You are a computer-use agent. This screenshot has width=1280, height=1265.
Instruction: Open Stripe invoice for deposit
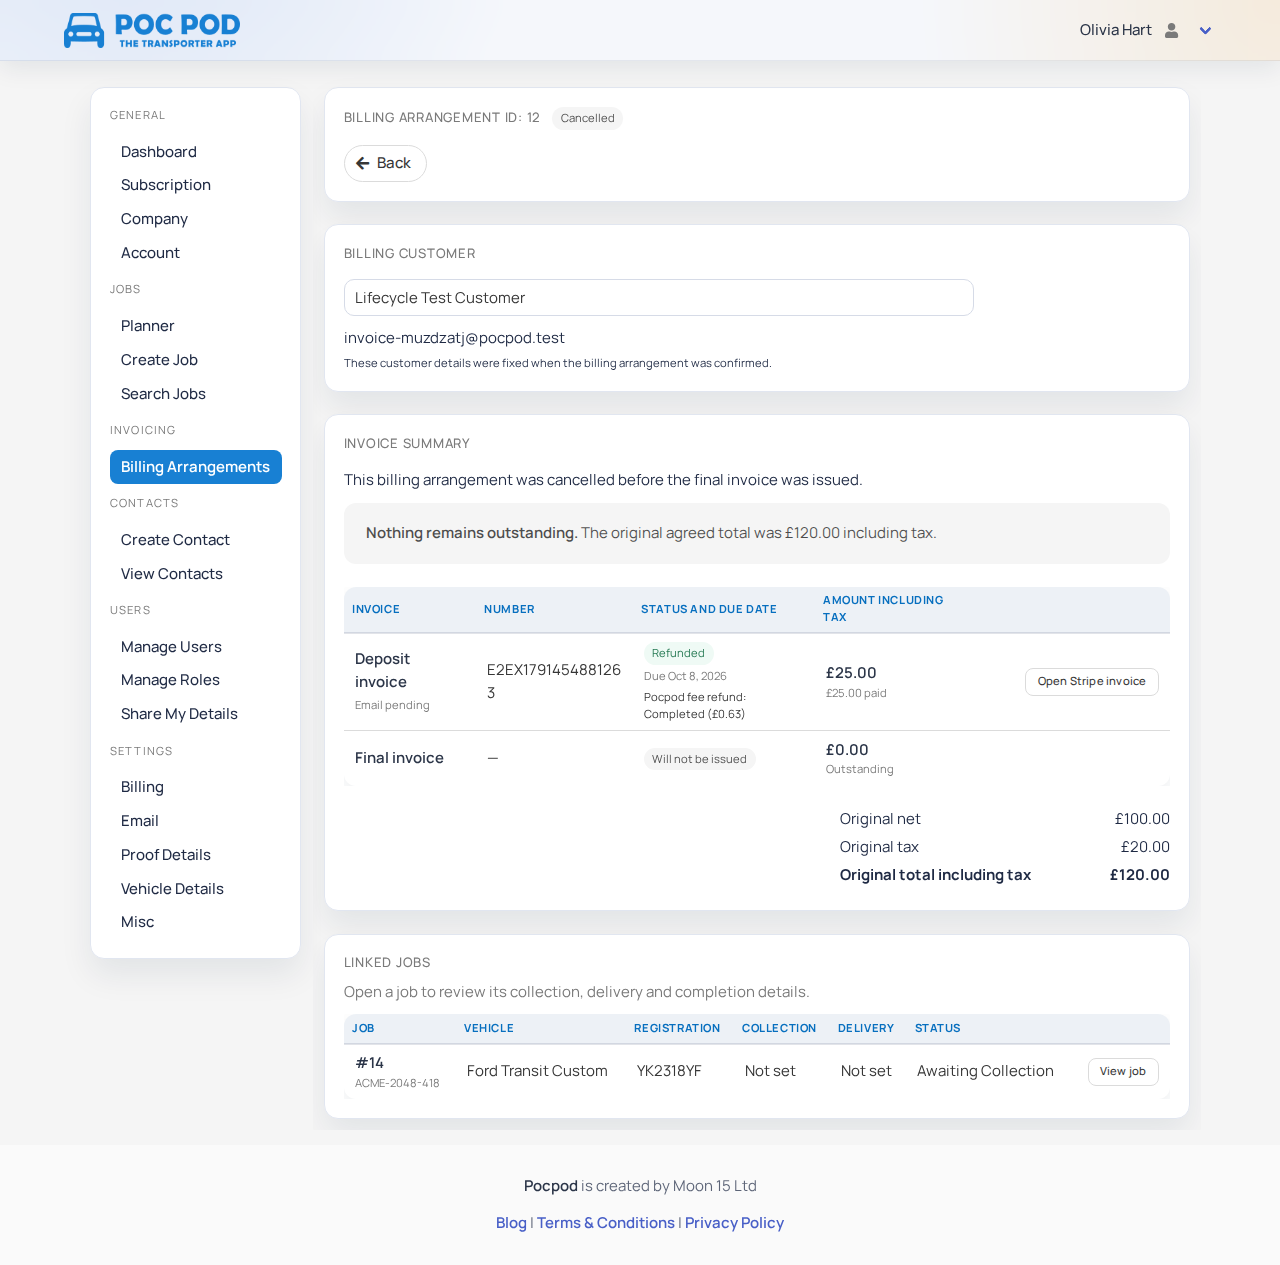point(1092,682)
